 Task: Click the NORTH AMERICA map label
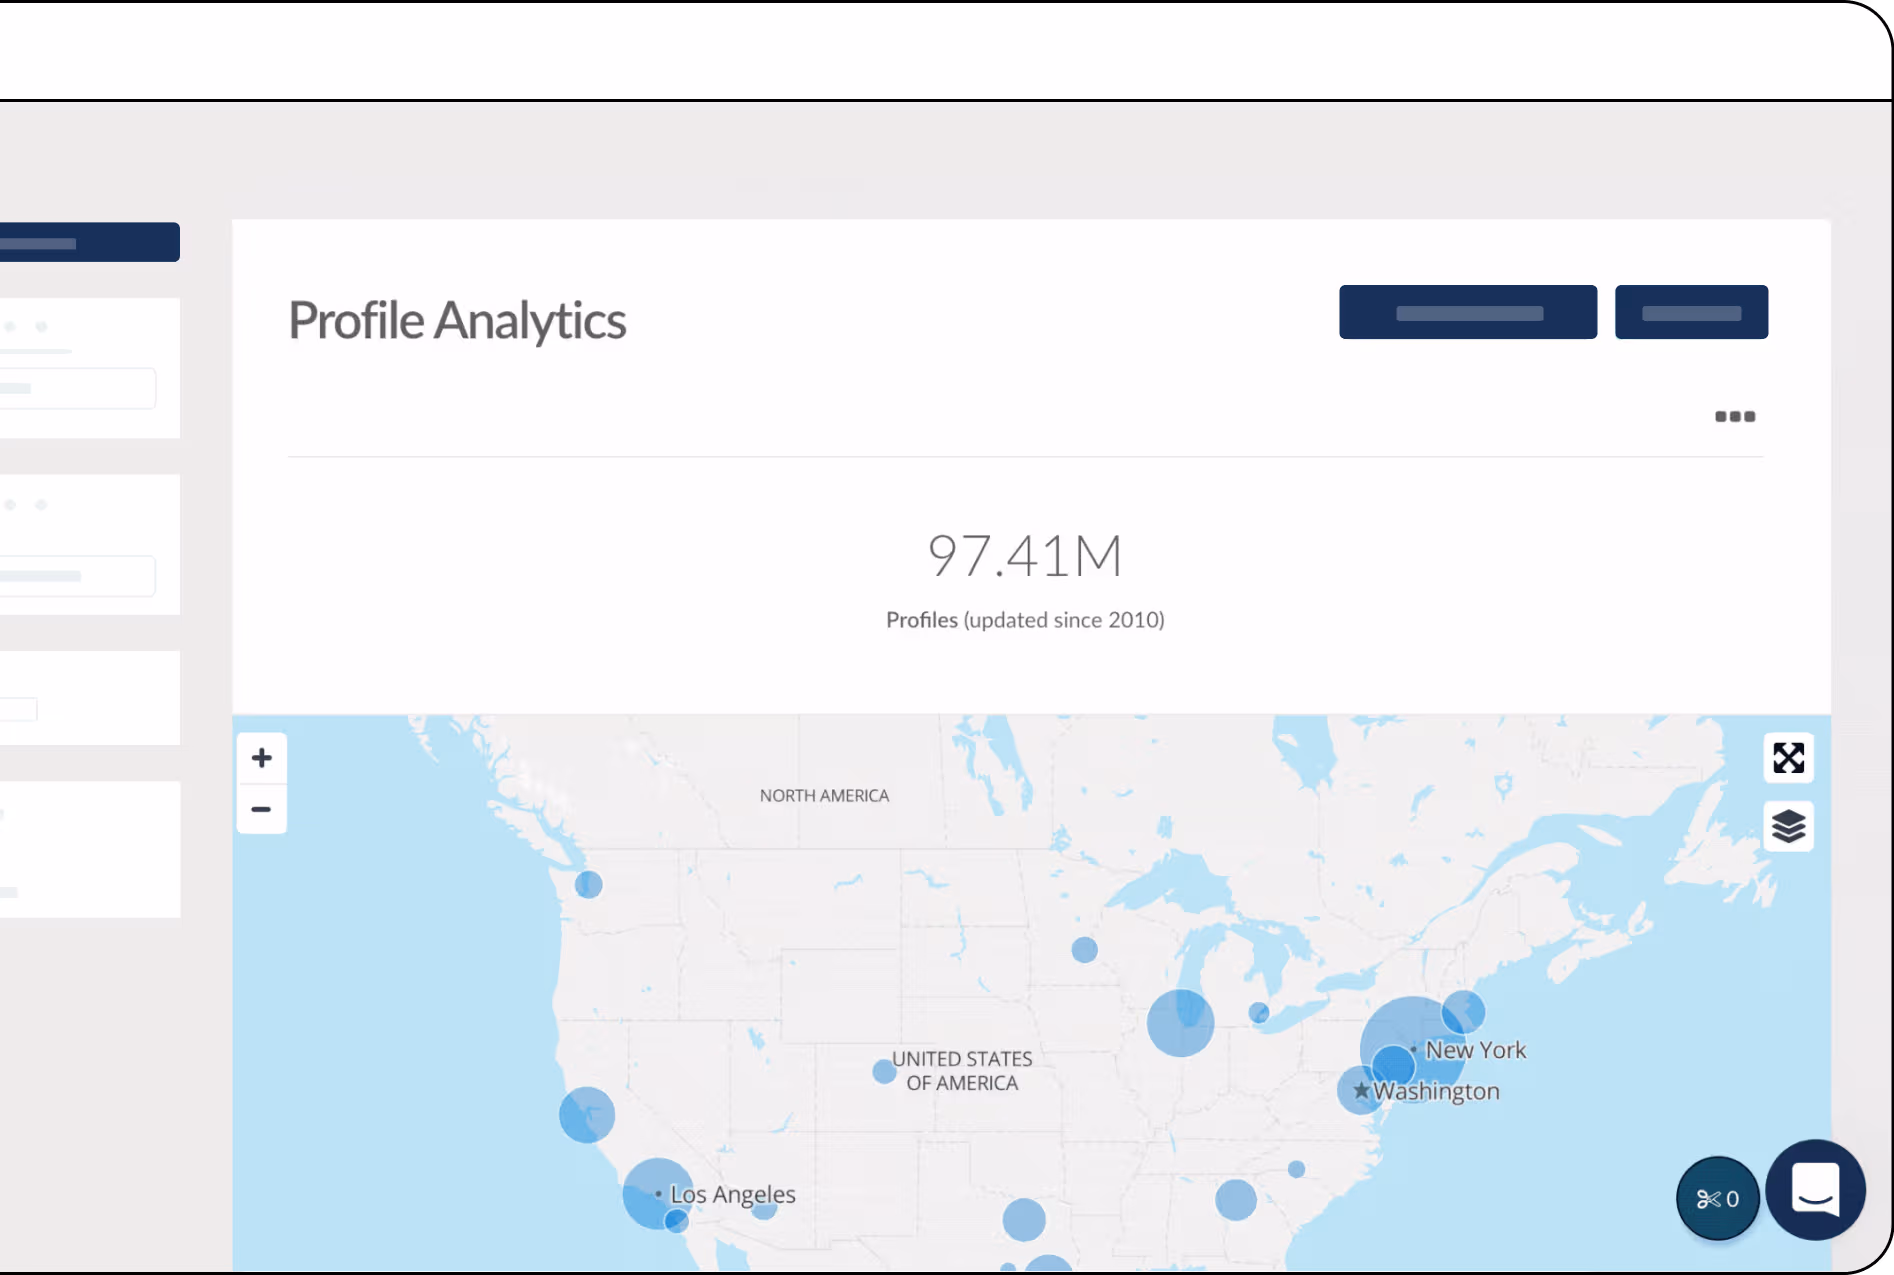click(x=824, y=796)
